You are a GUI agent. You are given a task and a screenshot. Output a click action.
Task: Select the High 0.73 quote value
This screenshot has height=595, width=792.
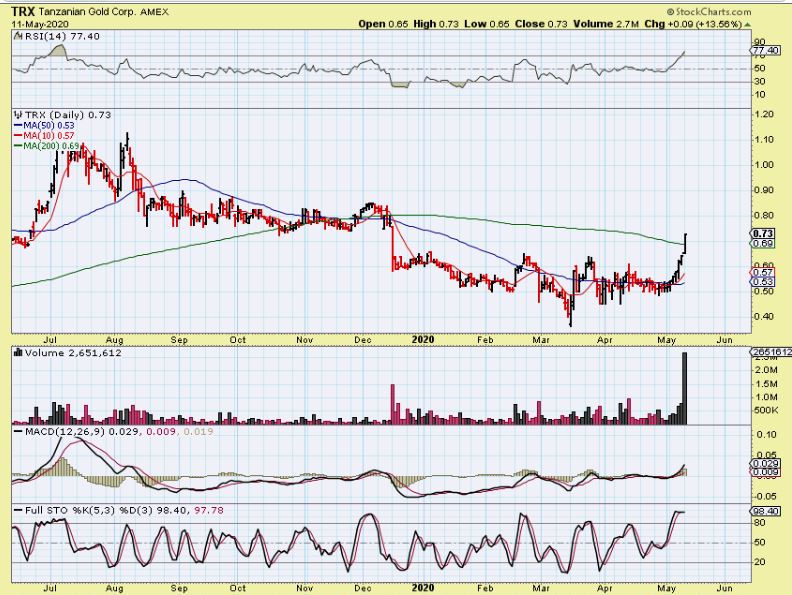[436, 24]
